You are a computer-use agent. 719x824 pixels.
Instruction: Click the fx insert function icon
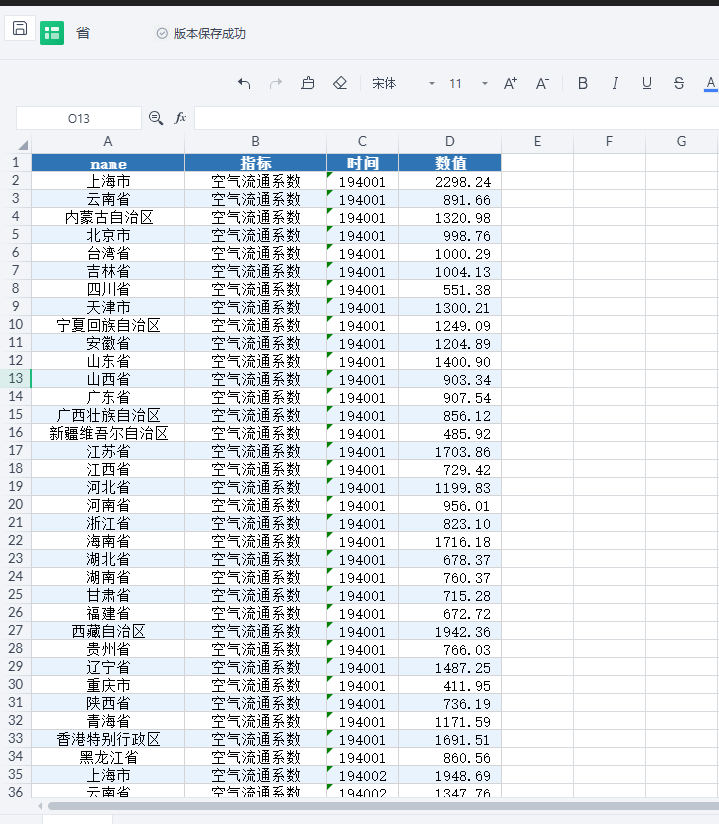(x=180, y=118)
